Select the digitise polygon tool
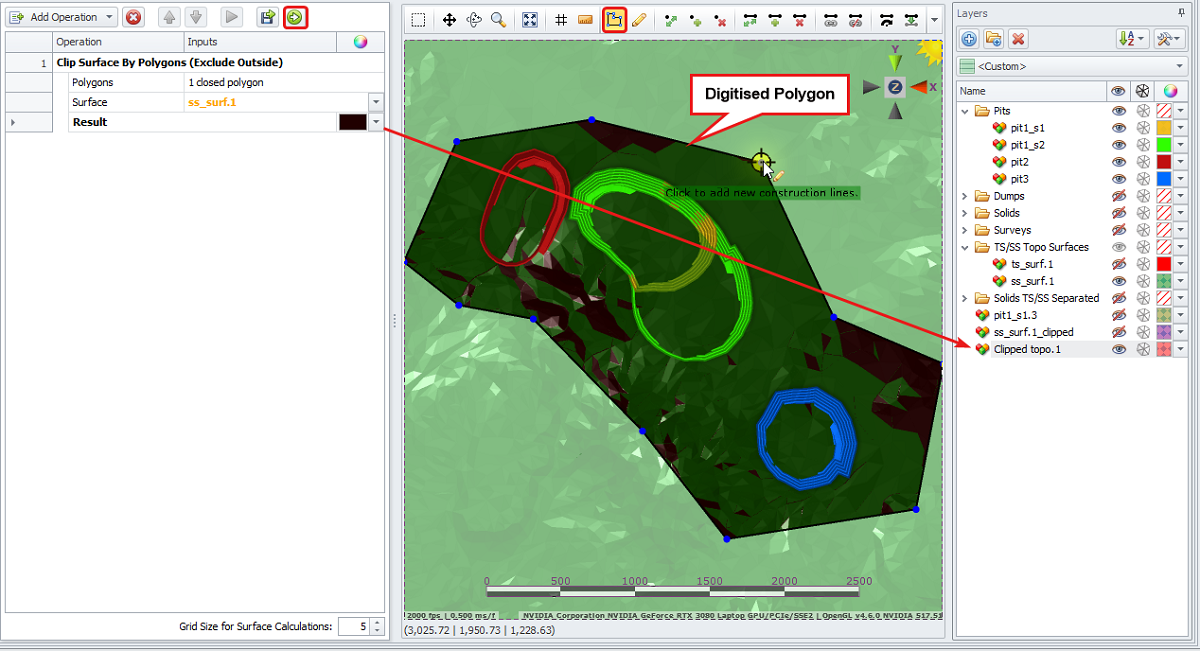The height and width of the screenshot is (651, 1200). (614, 19)
